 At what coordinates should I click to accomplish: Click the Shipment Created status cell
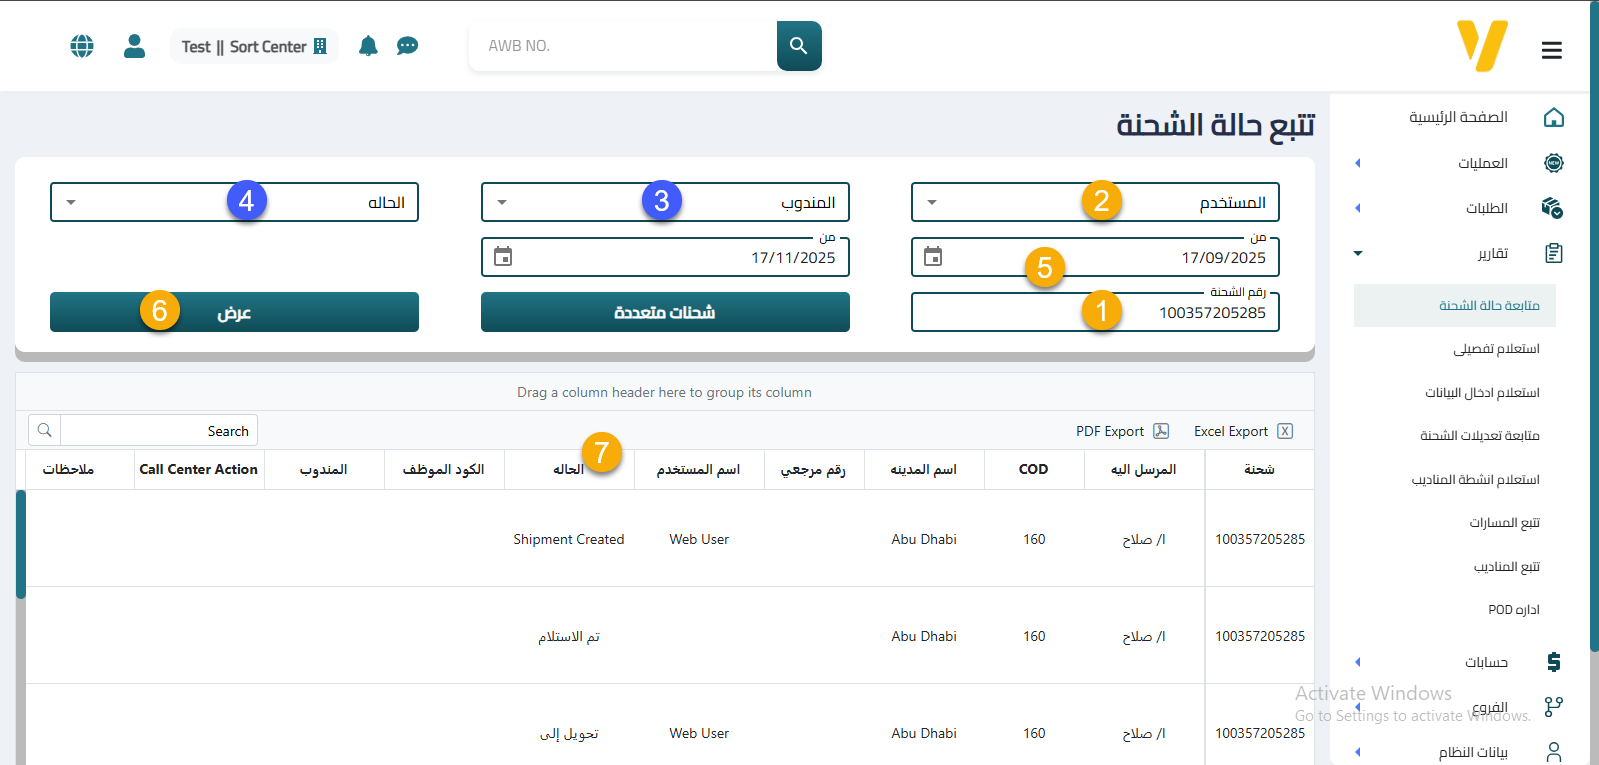coord(569,539)
